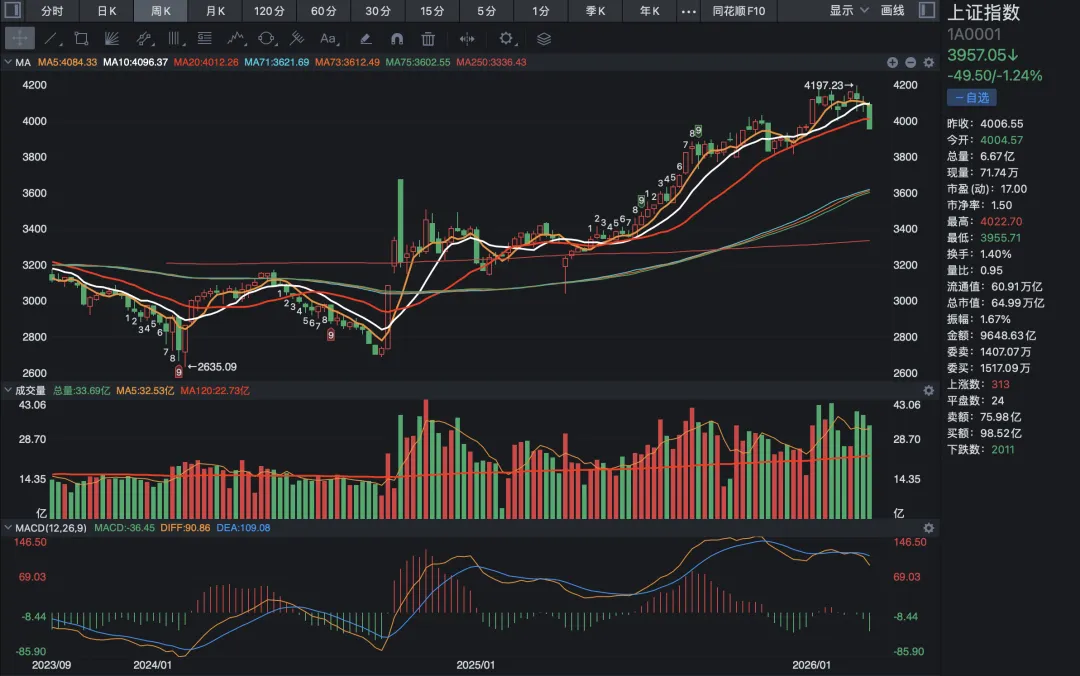Select the rectangle drawing tool
This screenshot has height=676, width=1080.
[x=81, y=39]
